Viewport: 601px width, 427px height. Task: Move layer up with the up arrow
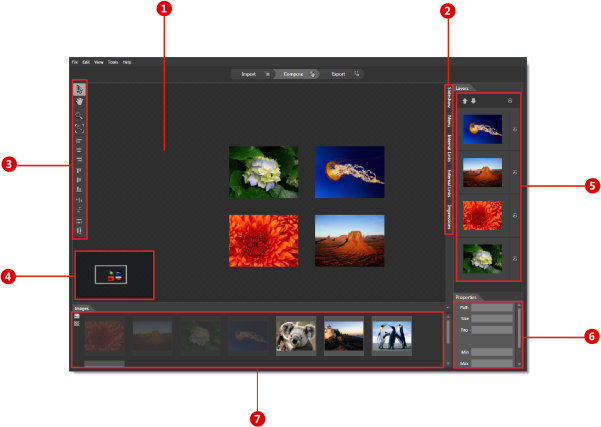tap(463, 101)
